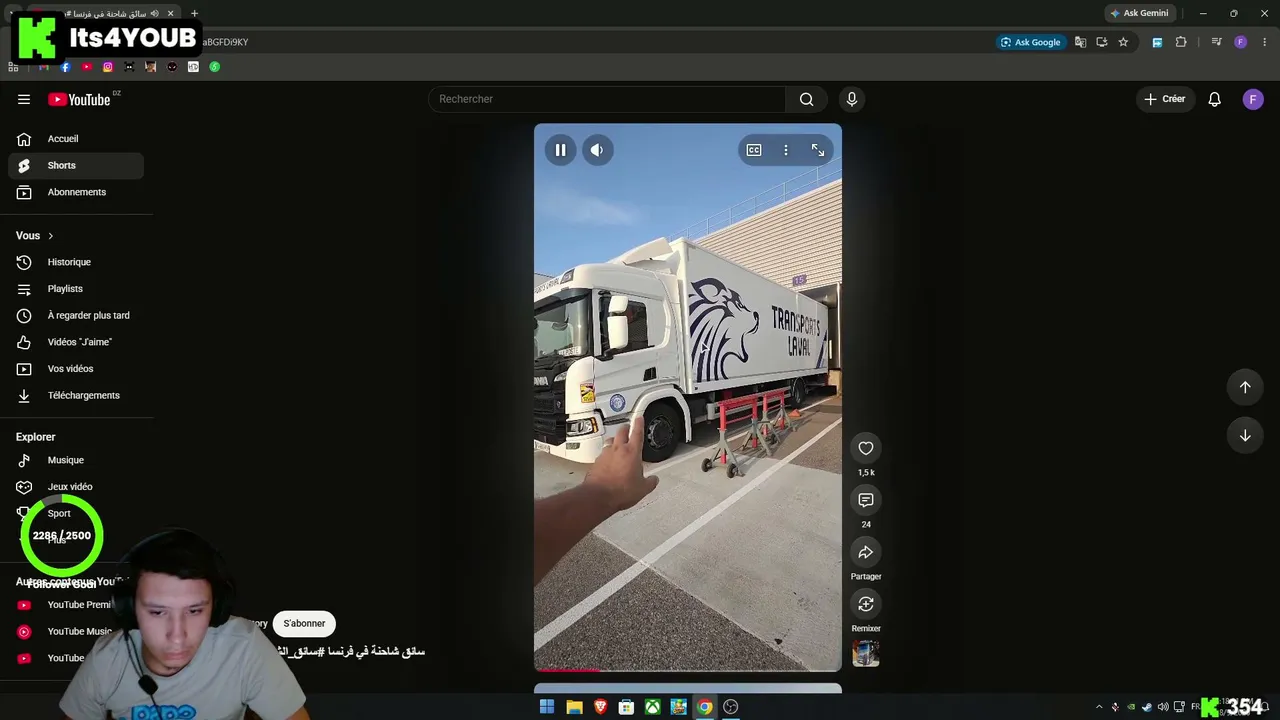Screen dimensions: 1280x720
Task: Switch the Short to fullscreen
Action: pos(818,150)
